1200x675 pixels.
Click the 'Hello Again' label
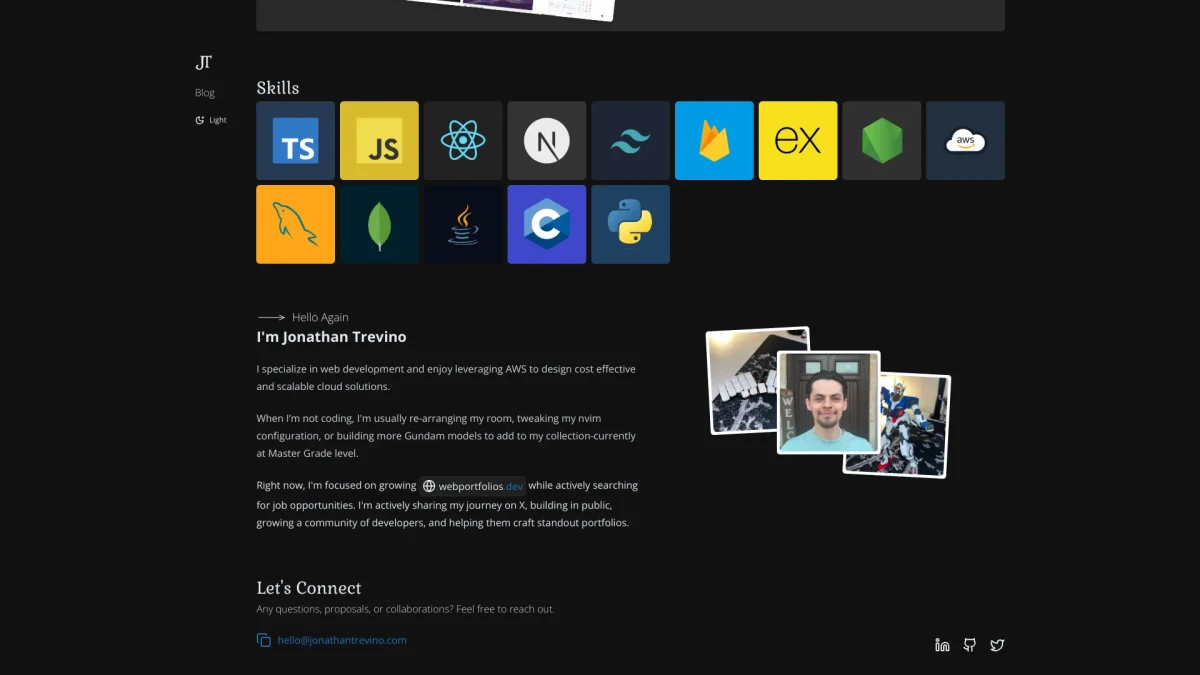320,317
